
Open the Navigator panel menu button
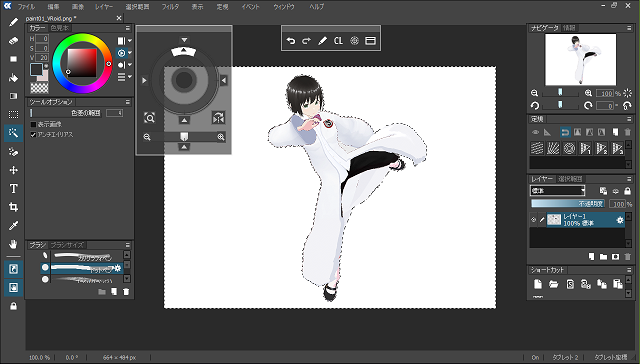(629, 28)
